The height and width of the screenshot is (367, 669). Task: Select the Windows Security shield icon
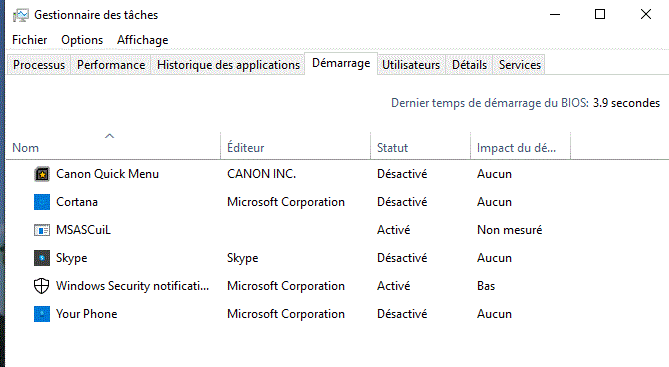pos(41,286)
